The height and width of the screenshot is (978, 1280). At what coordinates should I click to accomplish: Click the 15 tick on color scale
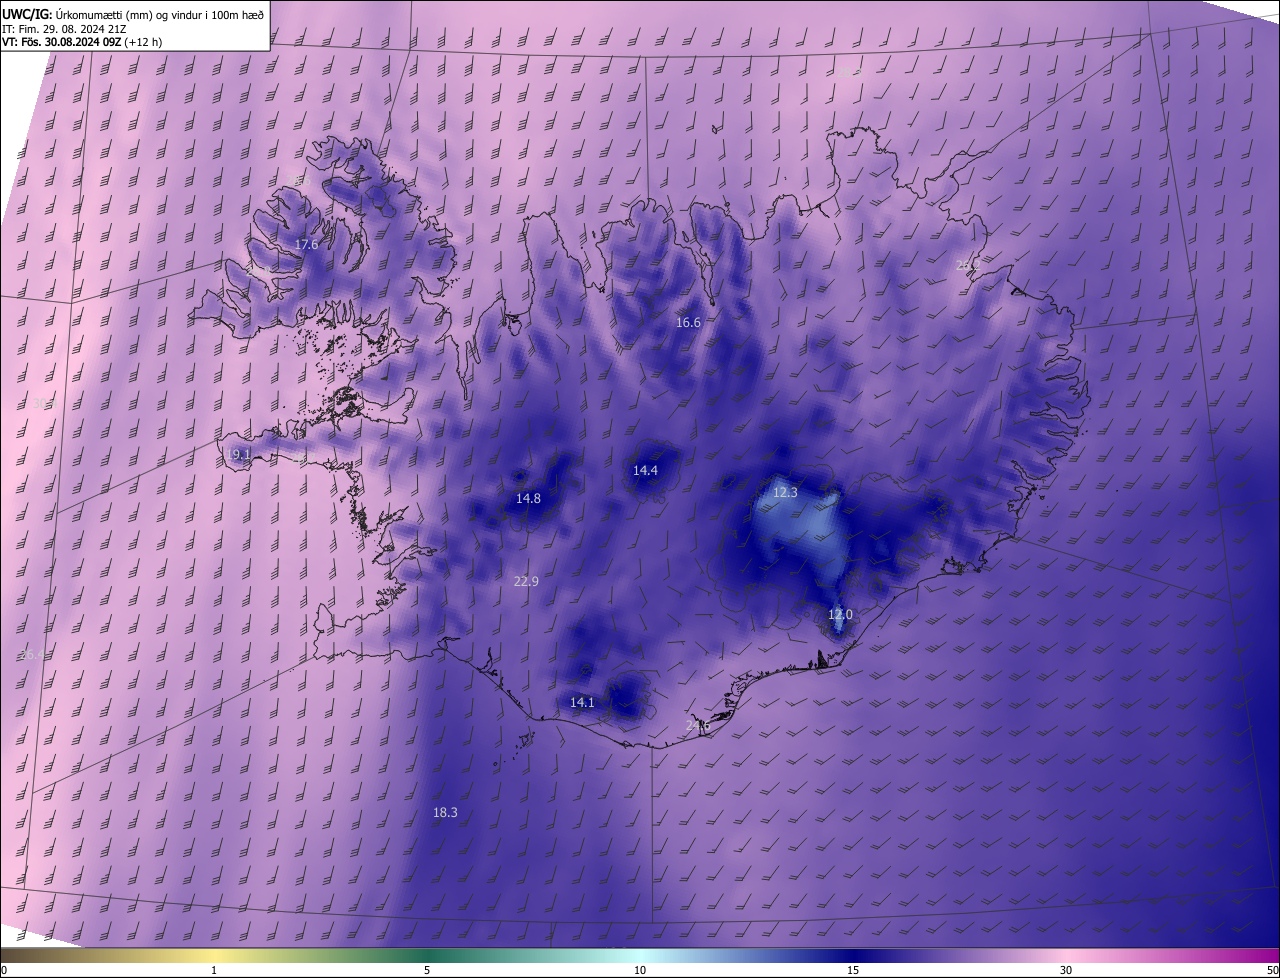[853, 970]
